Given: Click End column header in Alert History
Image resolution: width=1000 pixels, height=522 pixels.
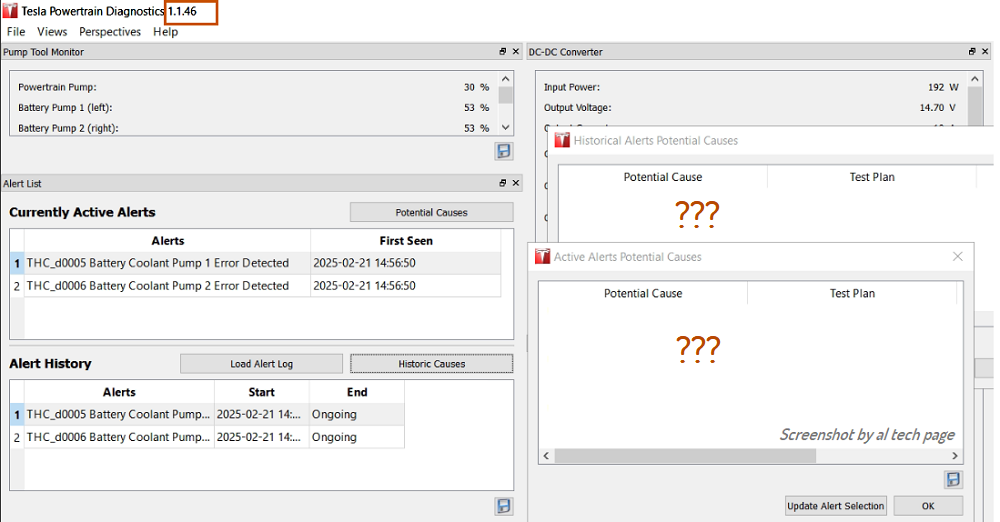Looking at the screenshot, I should pos(357,392).
